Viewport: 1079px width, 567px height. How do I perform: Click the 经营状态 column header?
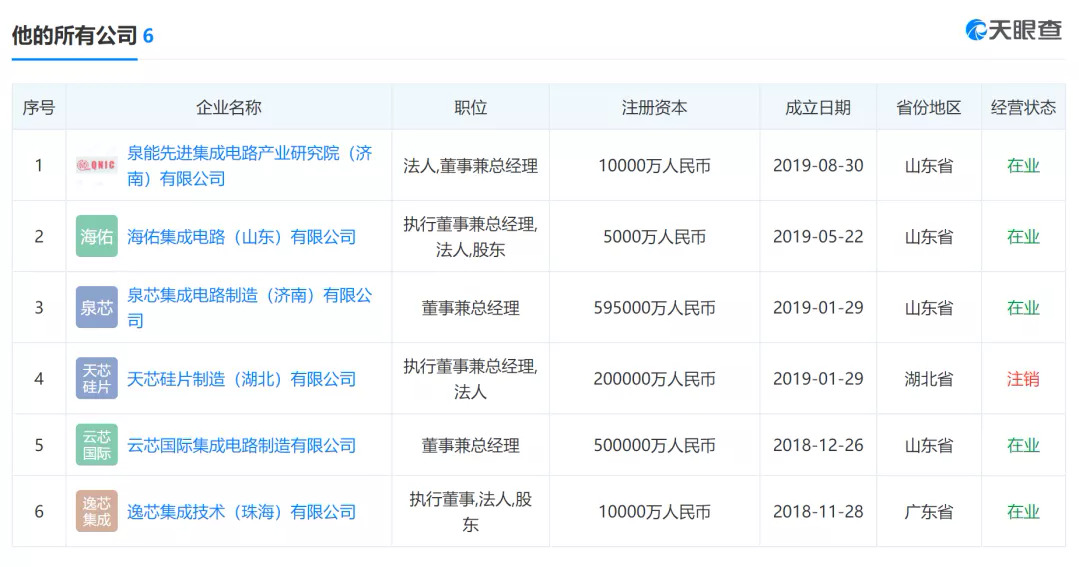pos(1022,107)
